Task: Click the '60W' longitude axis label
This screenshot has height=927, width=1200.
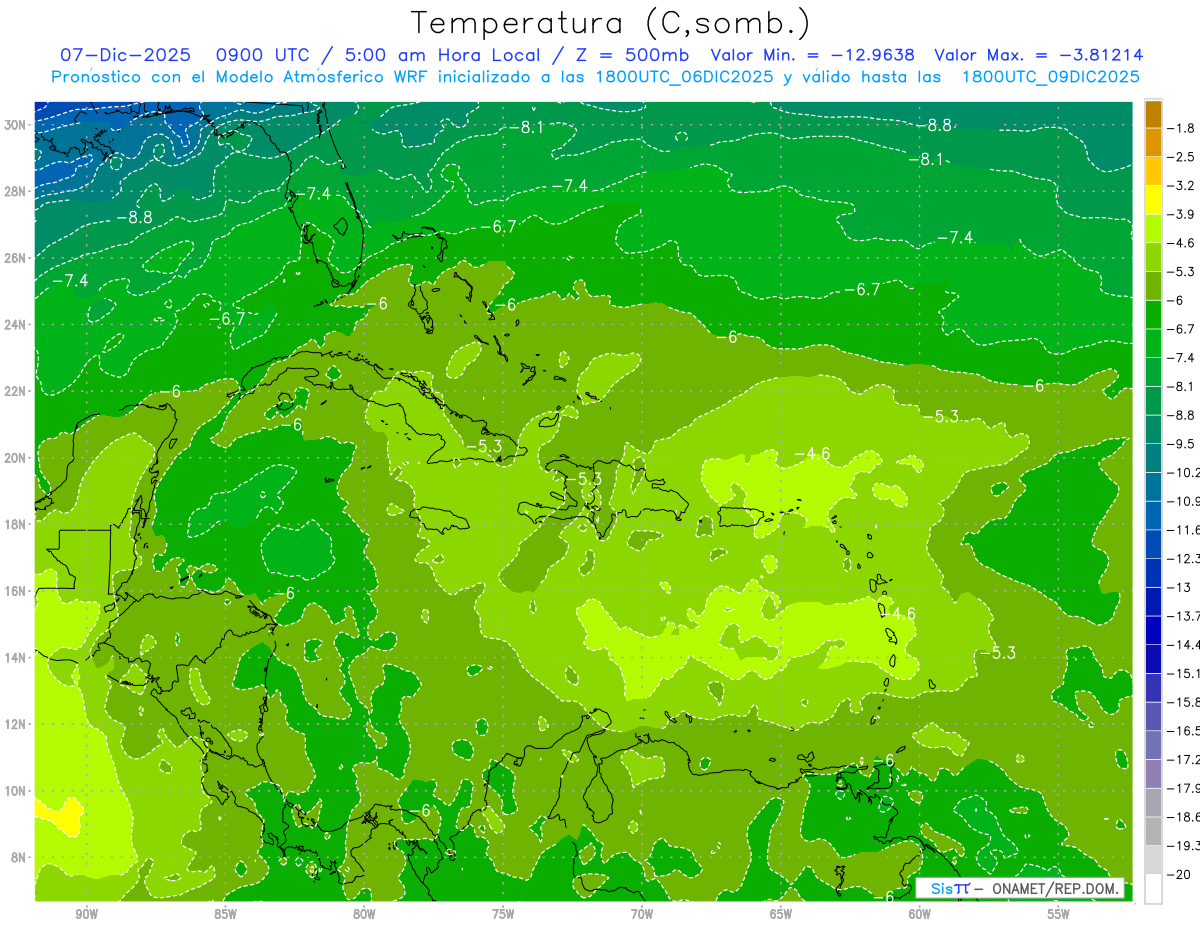Action: (x=920, y=915)
